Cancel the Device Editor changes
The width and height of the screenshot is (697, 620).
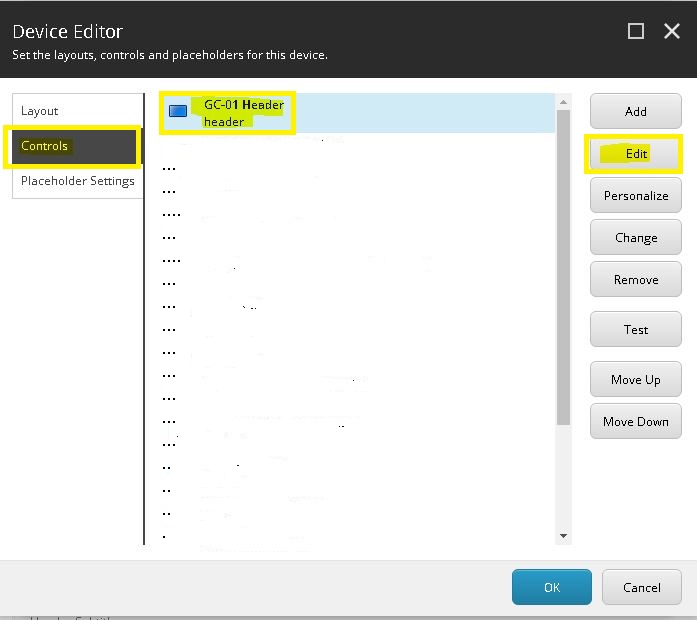coord(641,587)
